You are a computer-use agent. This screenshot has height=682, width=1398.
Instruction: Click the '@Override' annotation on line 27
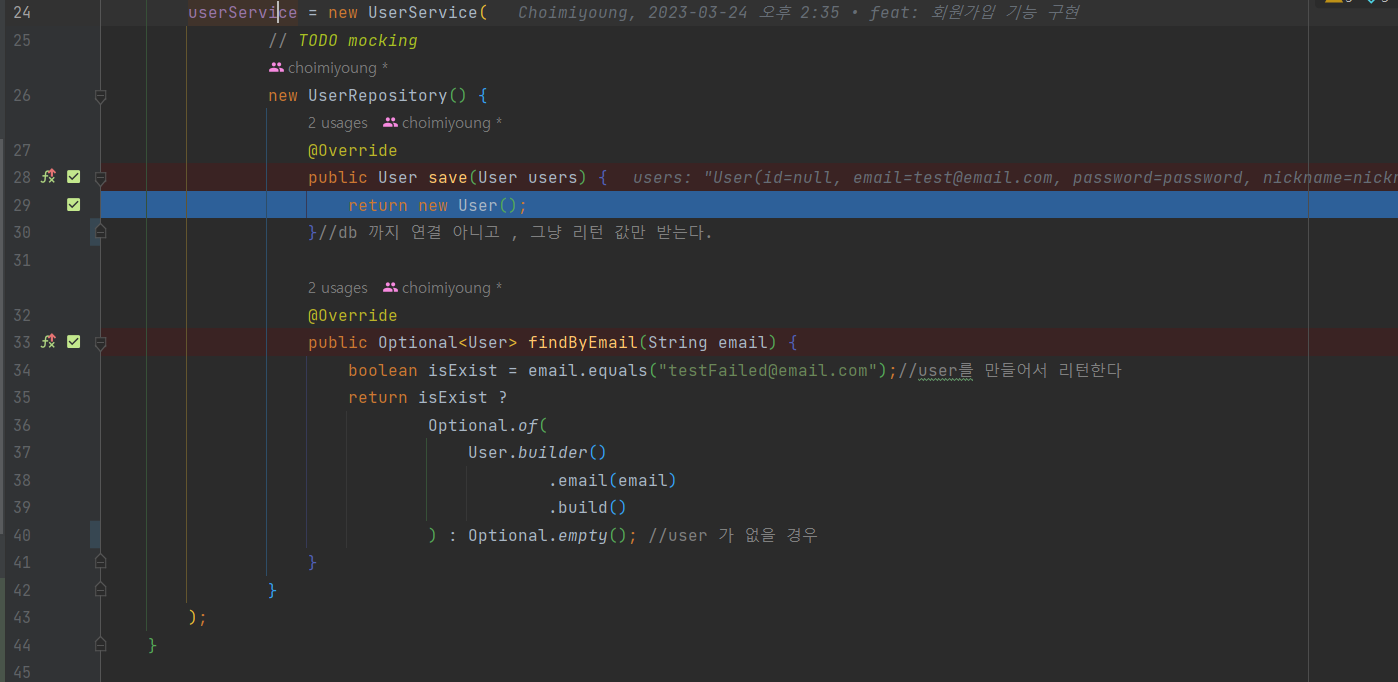pos(353,151)
